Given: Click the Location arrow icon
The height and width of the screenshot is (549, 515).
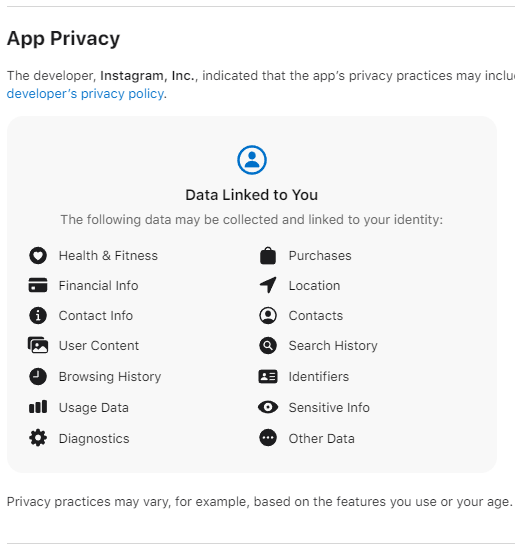Looking at the screenshot, I should (x=268, y=285).
